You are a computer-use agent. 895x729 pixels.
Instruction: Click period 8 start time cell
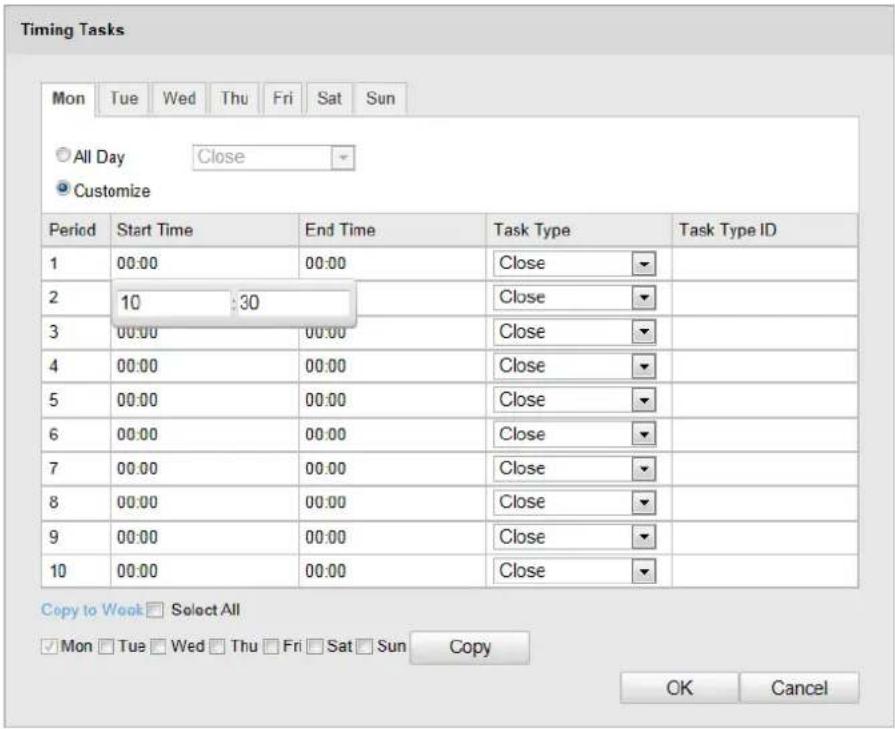(204, 502)
